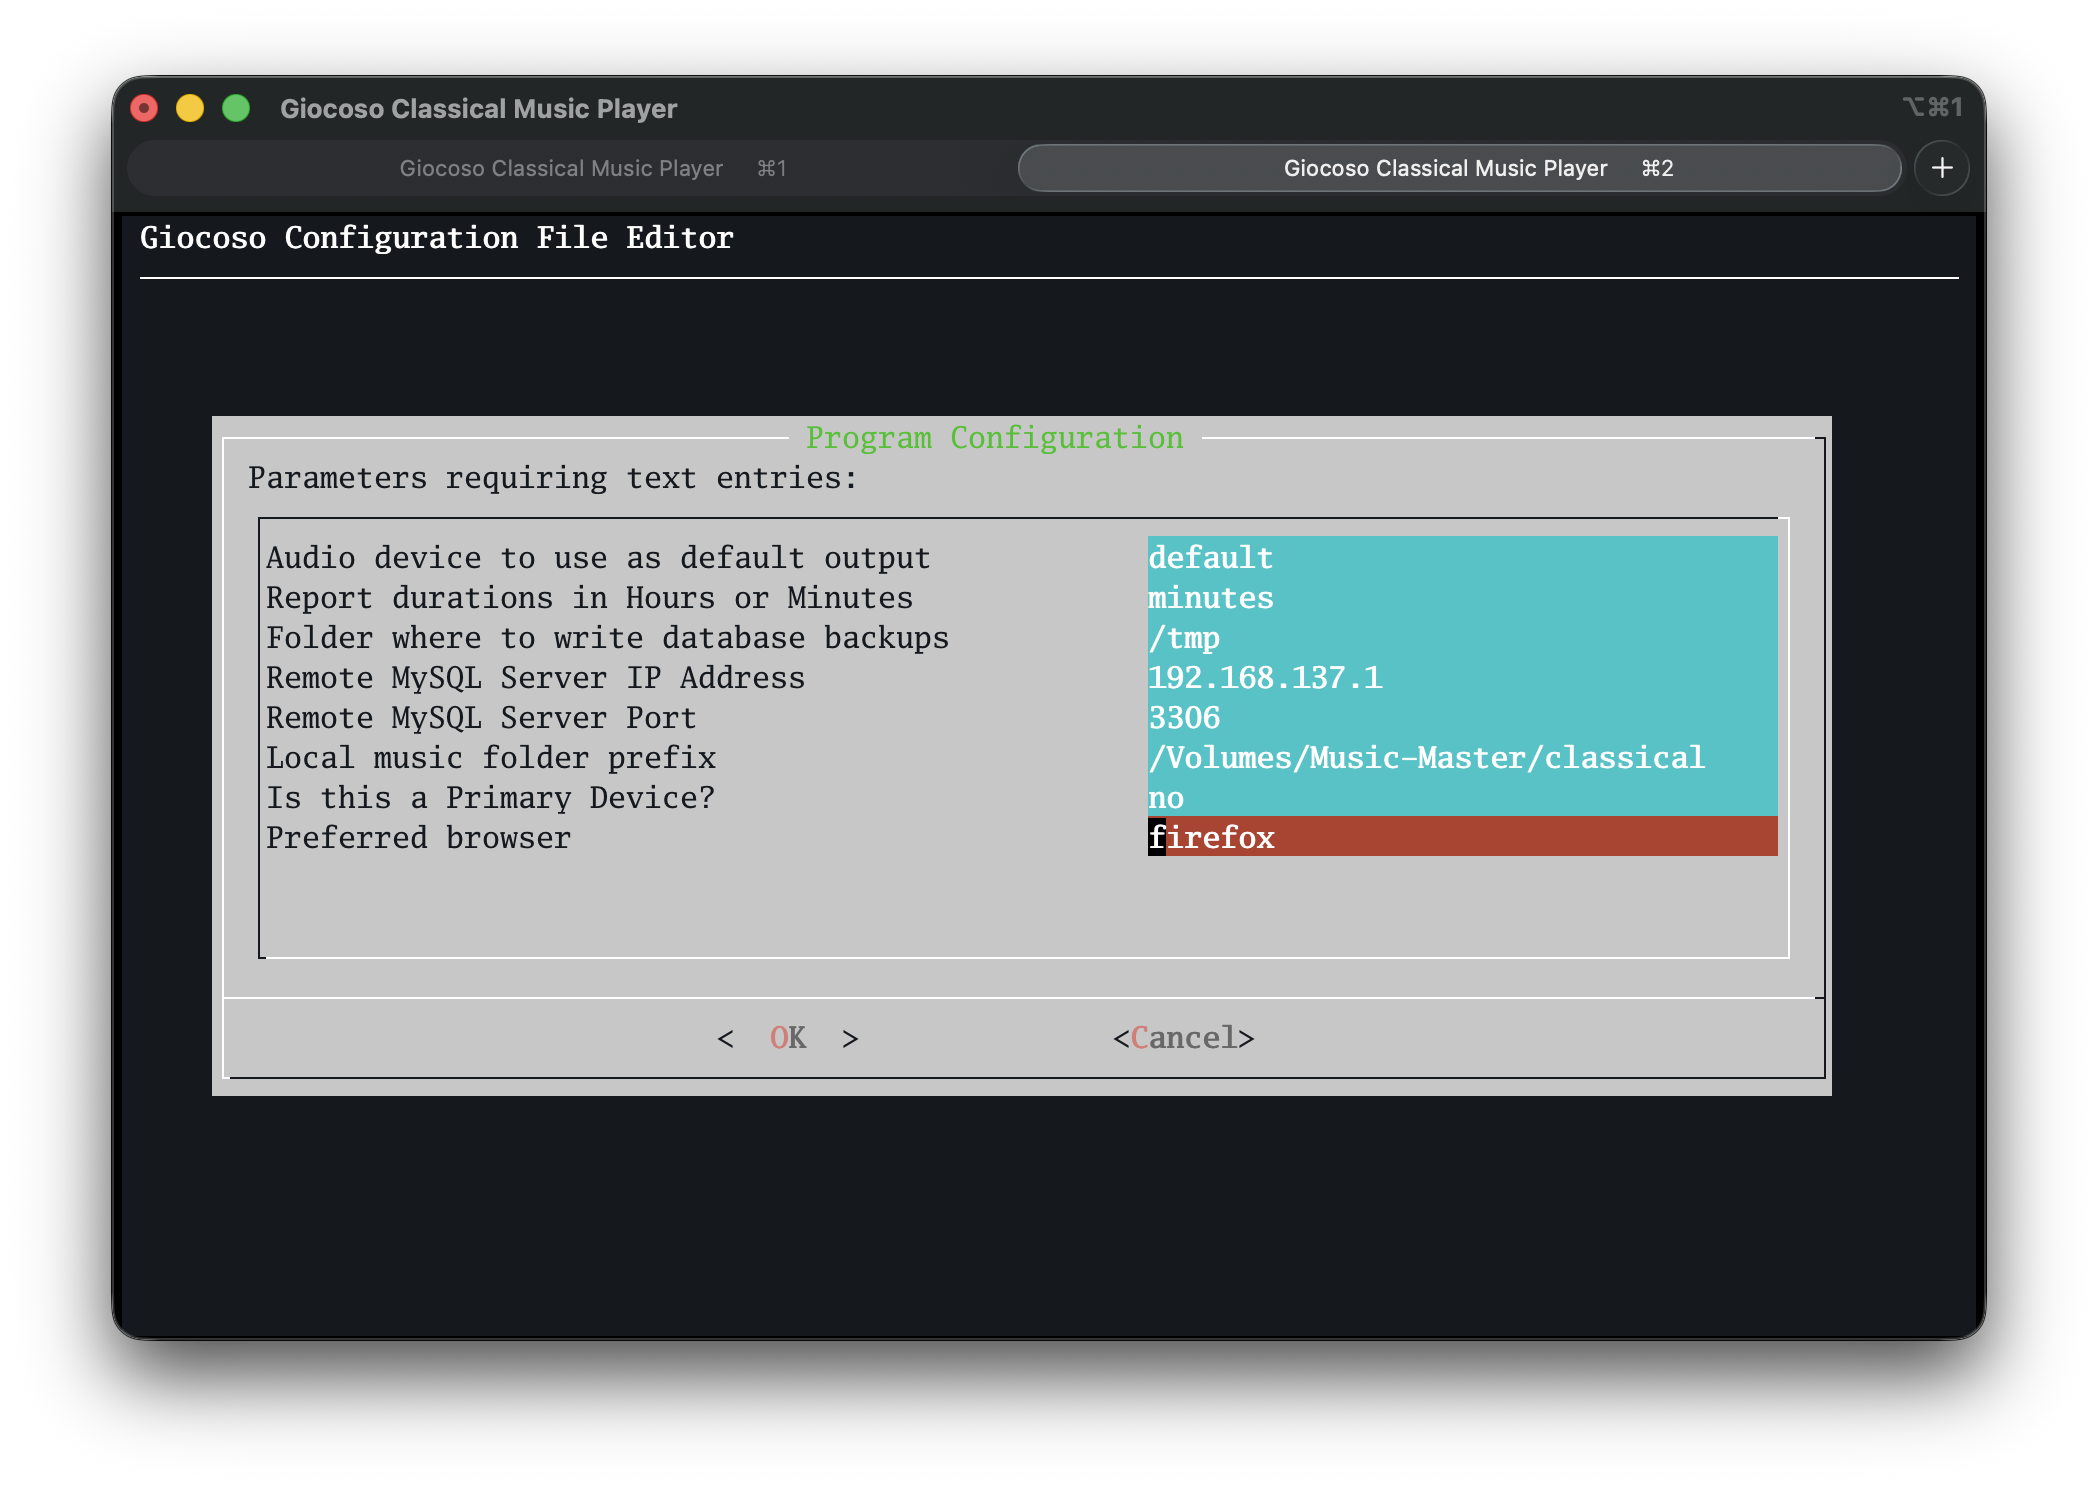
Task: Click the green zoom window button
Action: (236, 108)
